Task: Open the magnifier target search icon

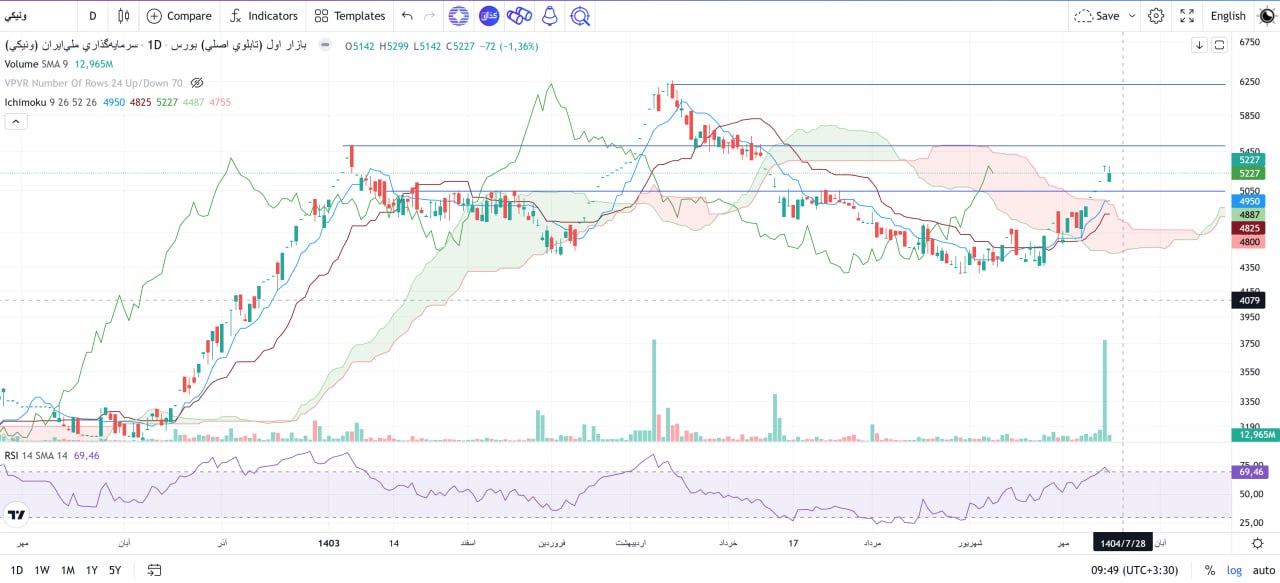Action: click(580, 16)
